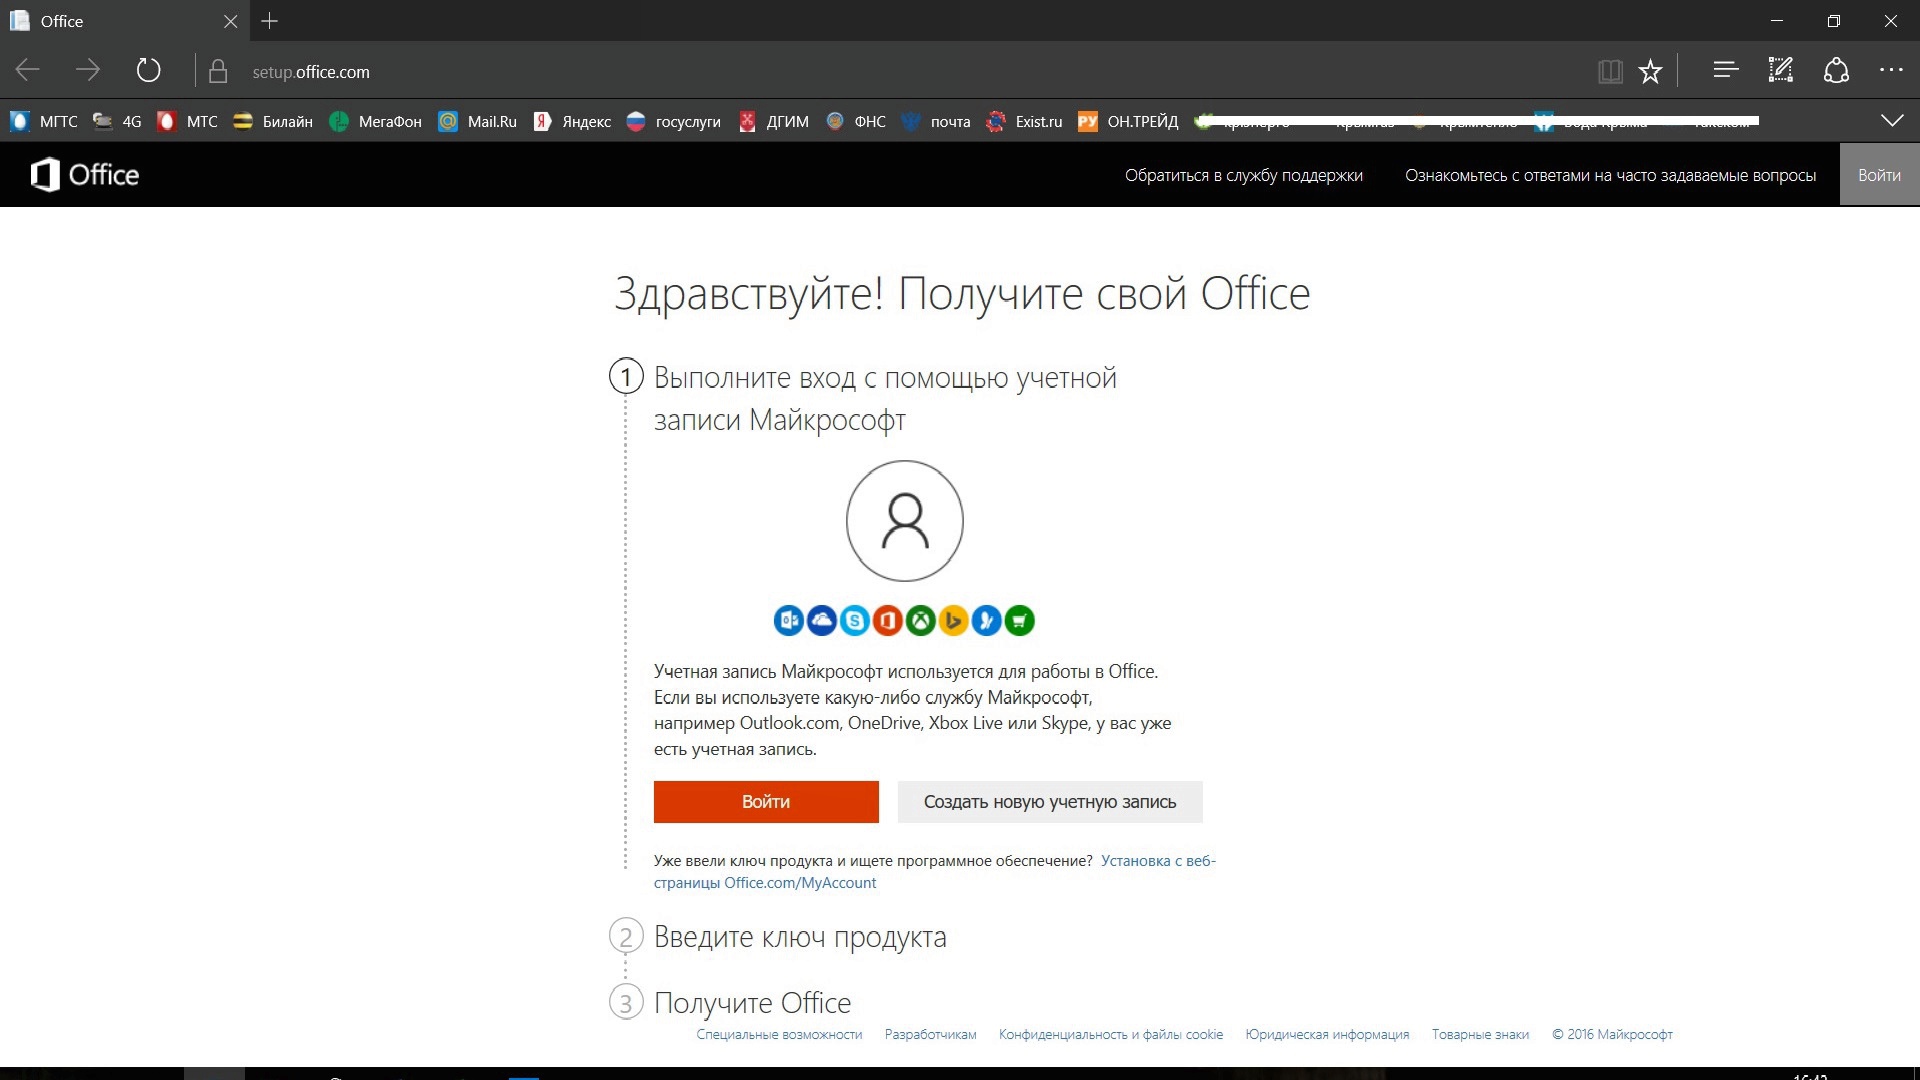
Task: Click Создать новую учетную запись button
Action: click(1050, 802)
